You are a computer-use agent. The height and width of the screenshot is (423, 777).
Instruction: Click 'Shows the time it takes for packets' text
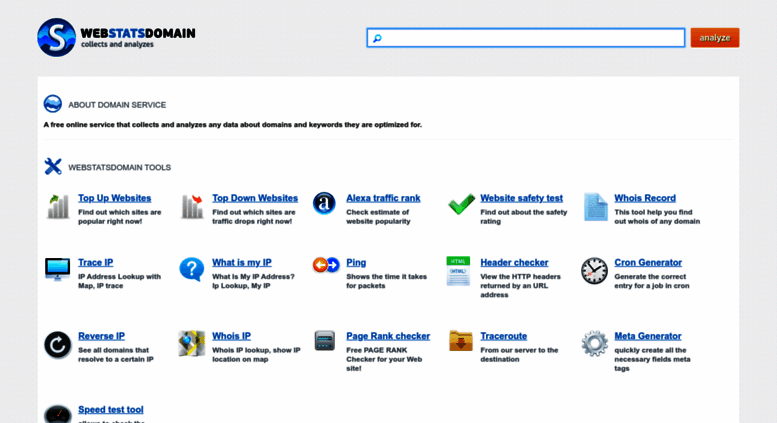pyautogui.click(x=387, y=281)
